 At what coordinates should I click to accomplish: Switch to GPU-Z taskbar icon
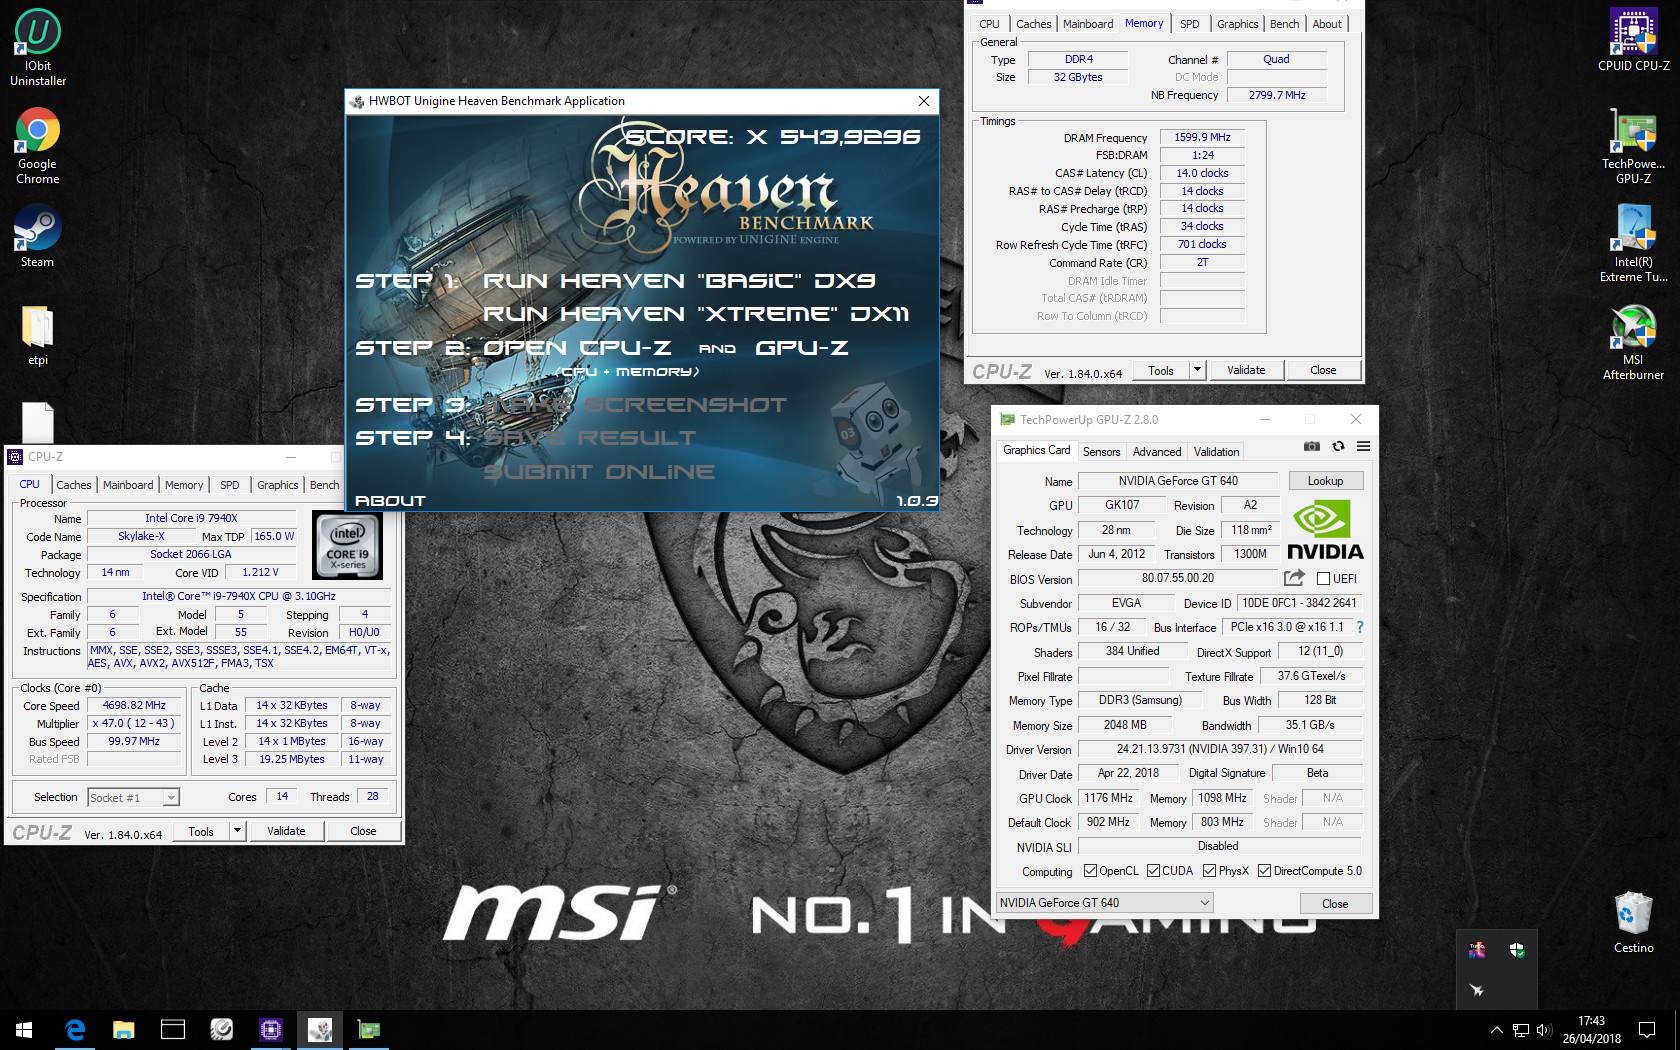coord(369,1029)
